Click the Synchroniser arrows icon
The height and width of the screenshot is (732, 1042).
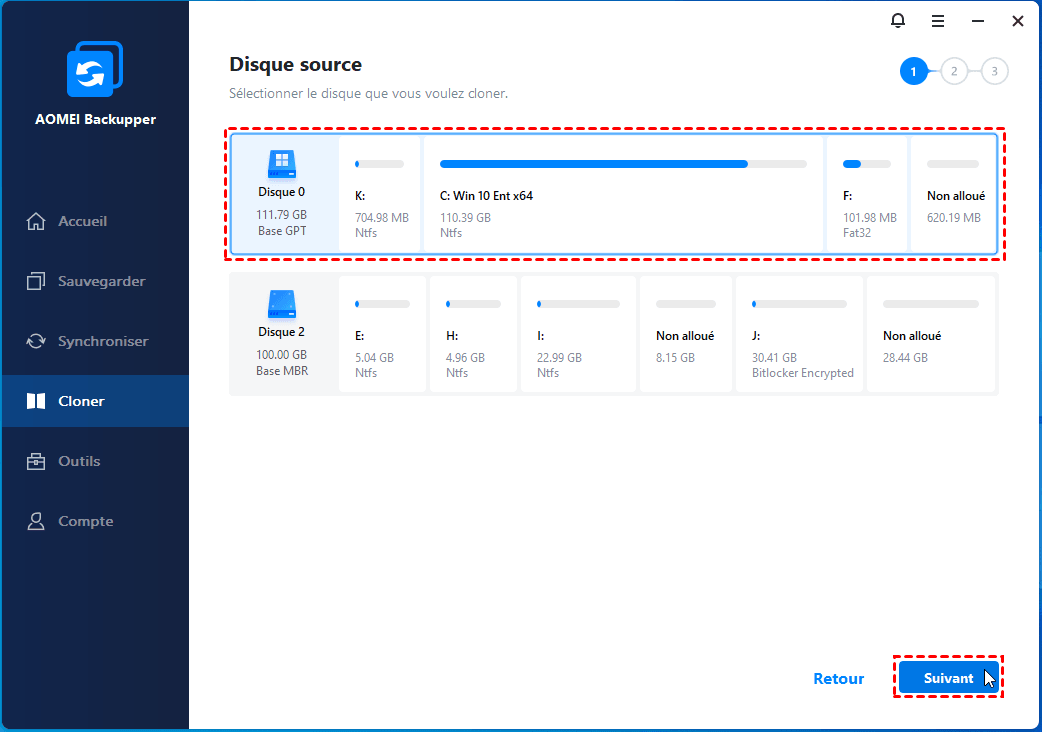coord(36,341)
